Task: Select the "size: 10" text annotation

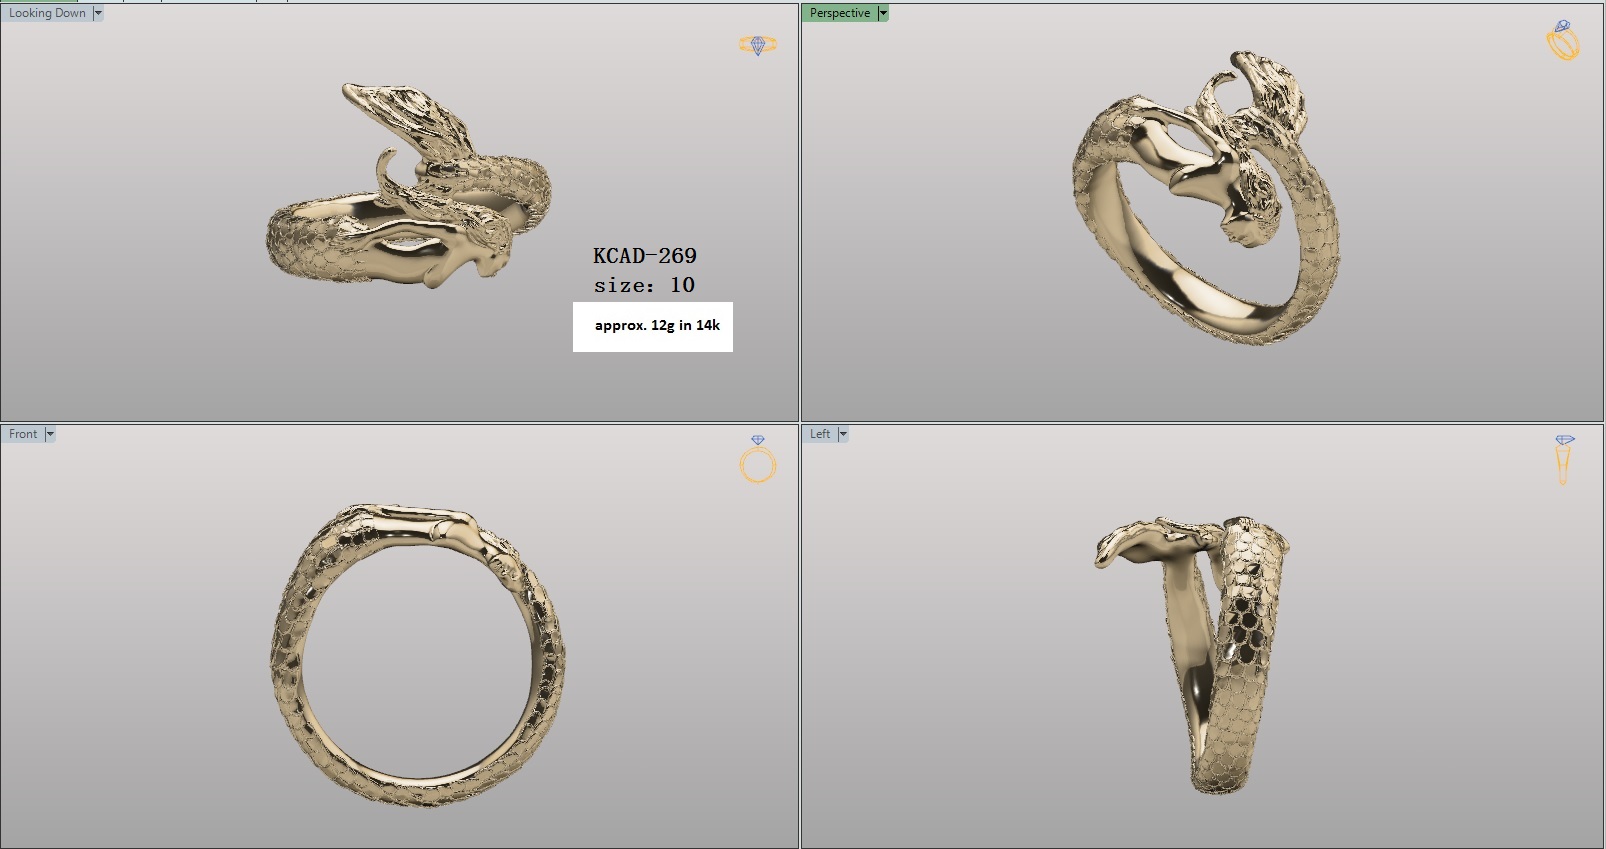Action: [644, 286]
